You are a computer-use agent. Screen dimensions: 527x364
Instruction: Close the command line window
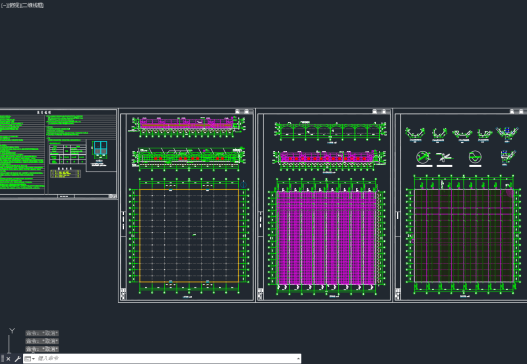click(x=8, y=359)
